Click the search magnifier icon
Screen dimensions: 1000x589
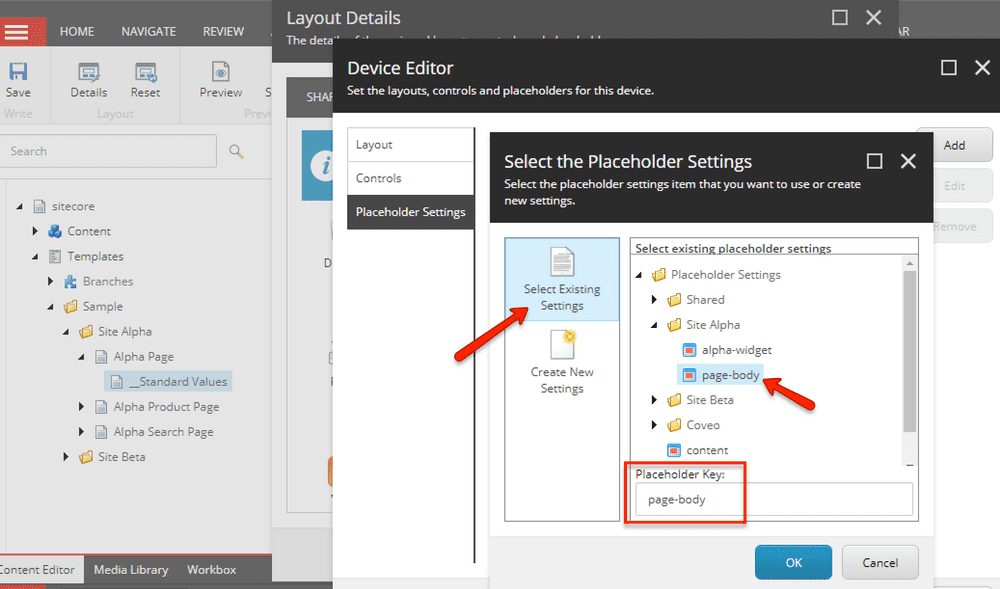point(236,151)
